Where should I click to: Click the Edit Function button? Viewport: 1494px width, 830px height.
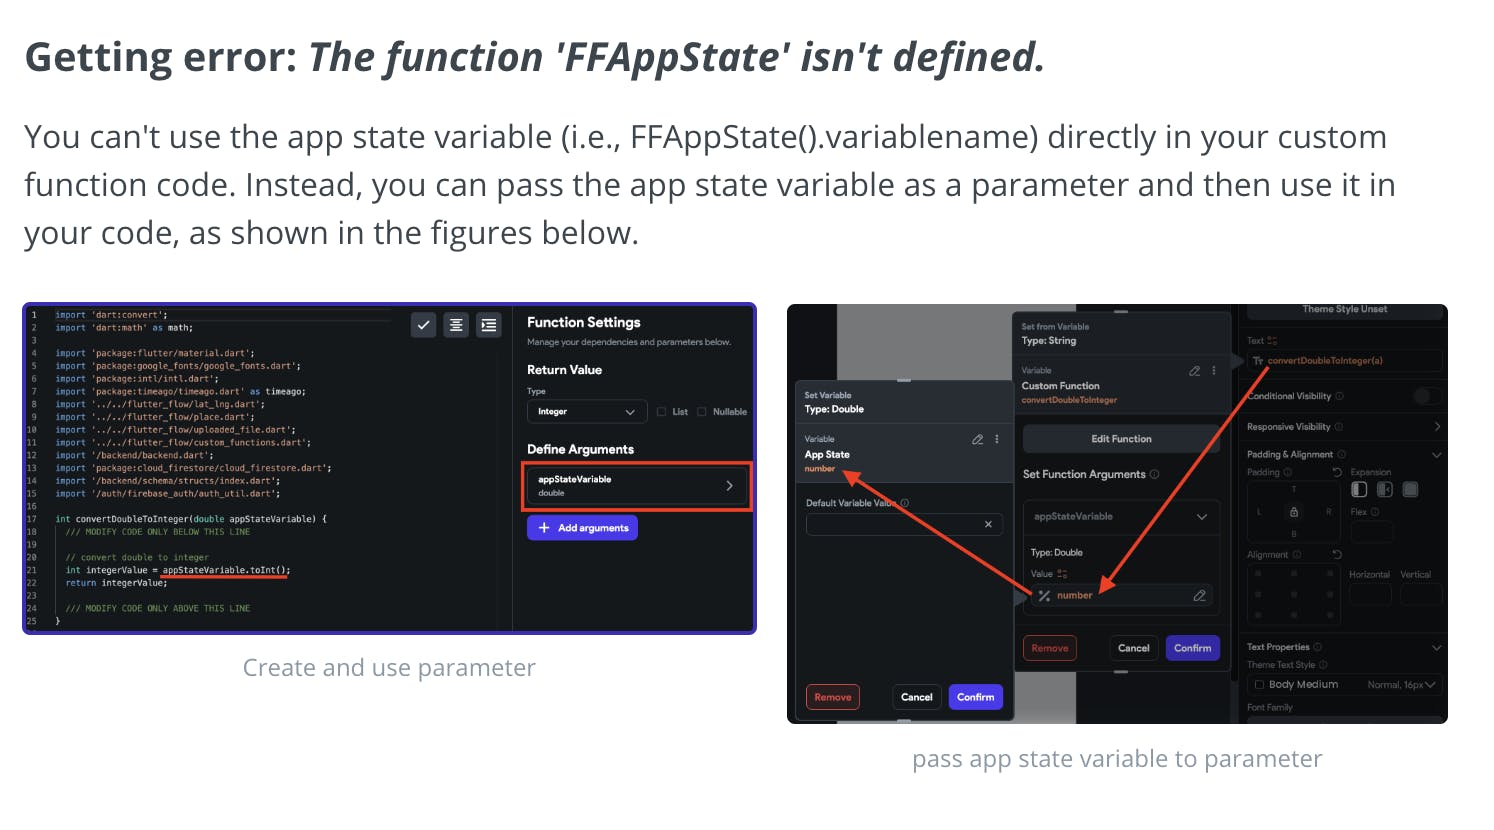(x=1121, y=439)
